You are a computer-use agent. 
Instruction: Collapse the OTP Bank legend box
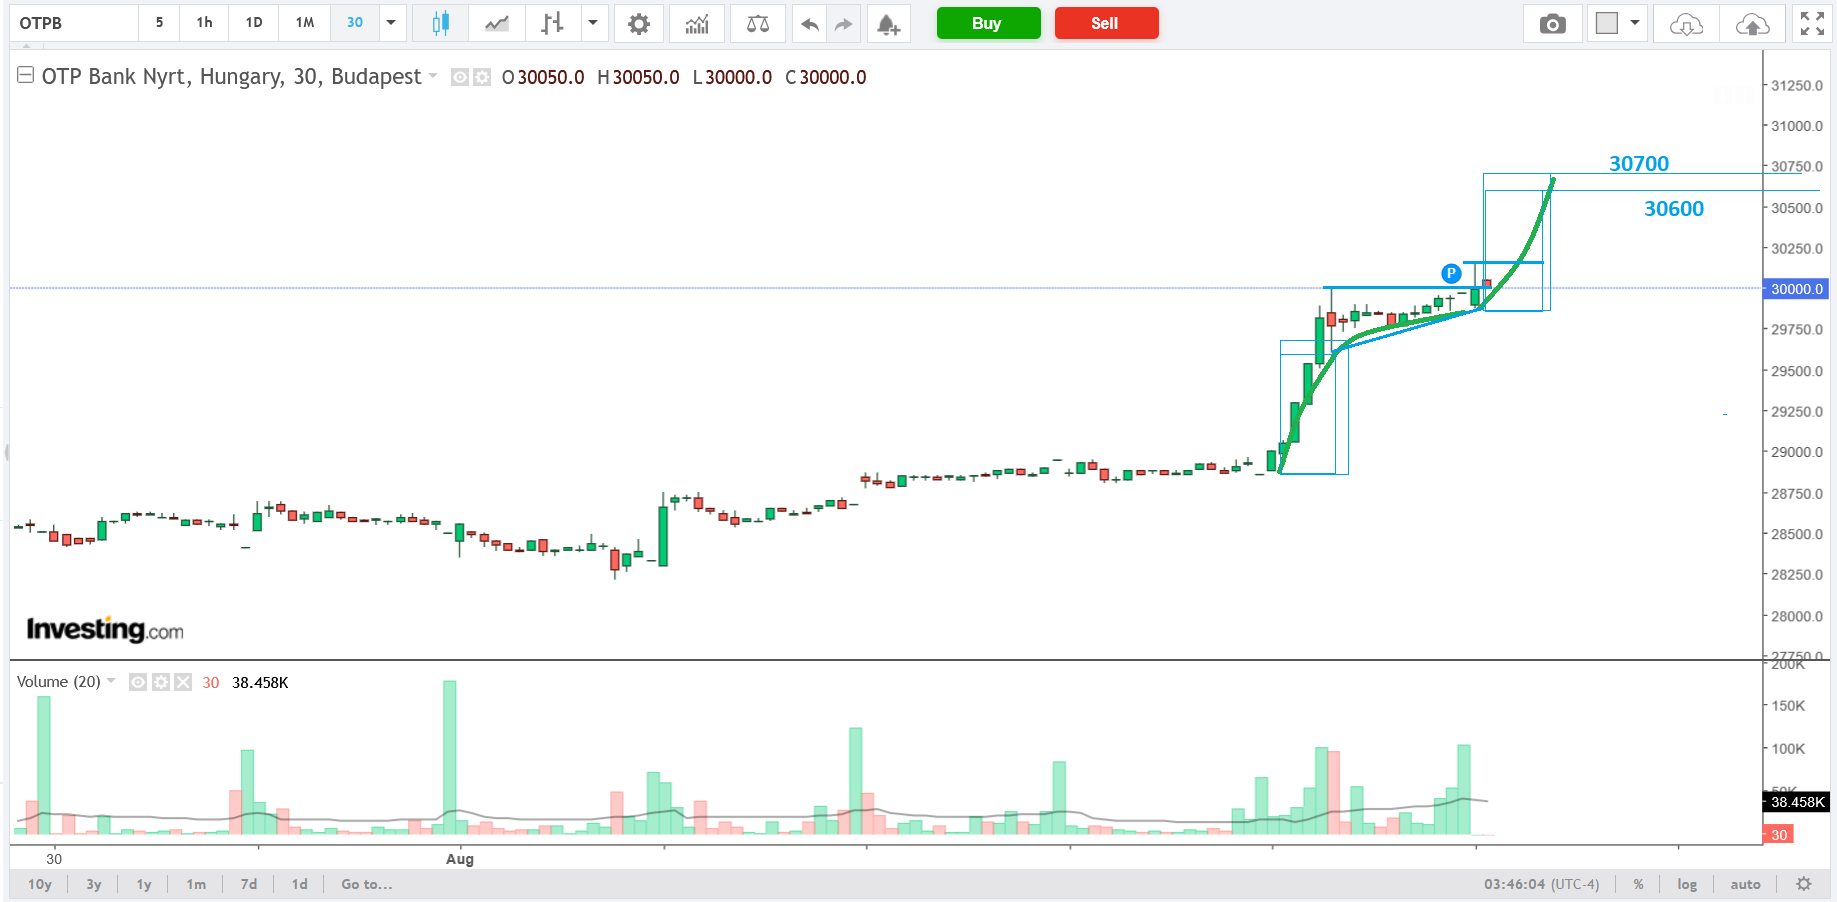click(26, 76)
